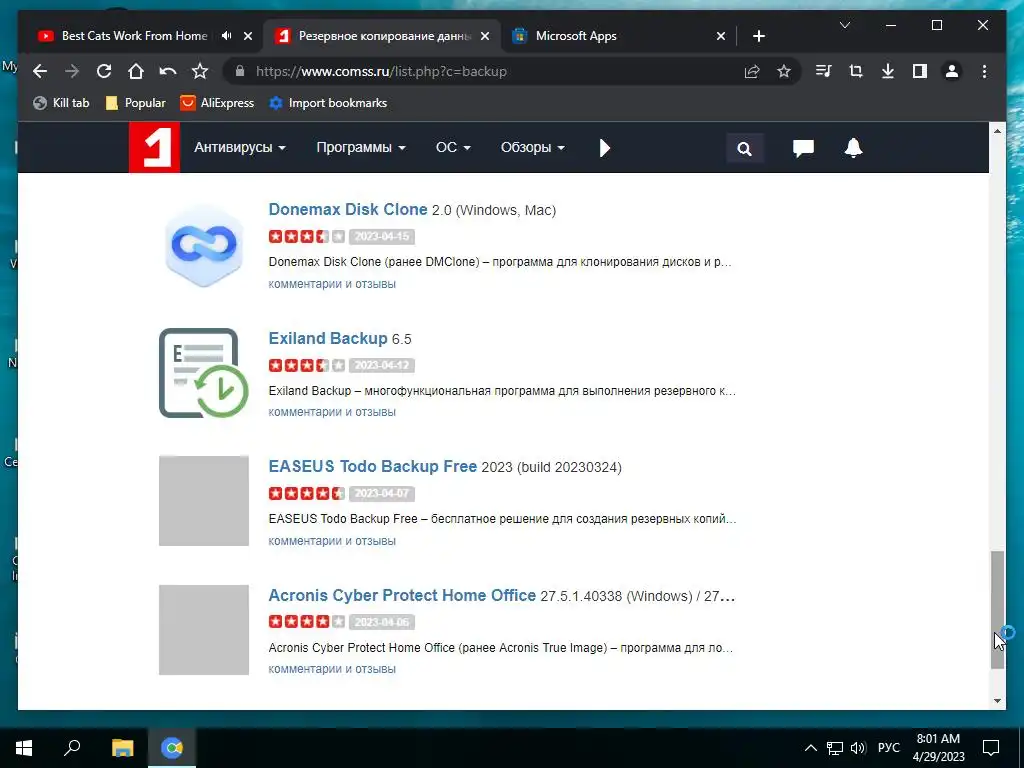Viewport: 1024px width, 768px height.
Task: Expand the Обзоры dropdown menu
Action: [532, 148]
